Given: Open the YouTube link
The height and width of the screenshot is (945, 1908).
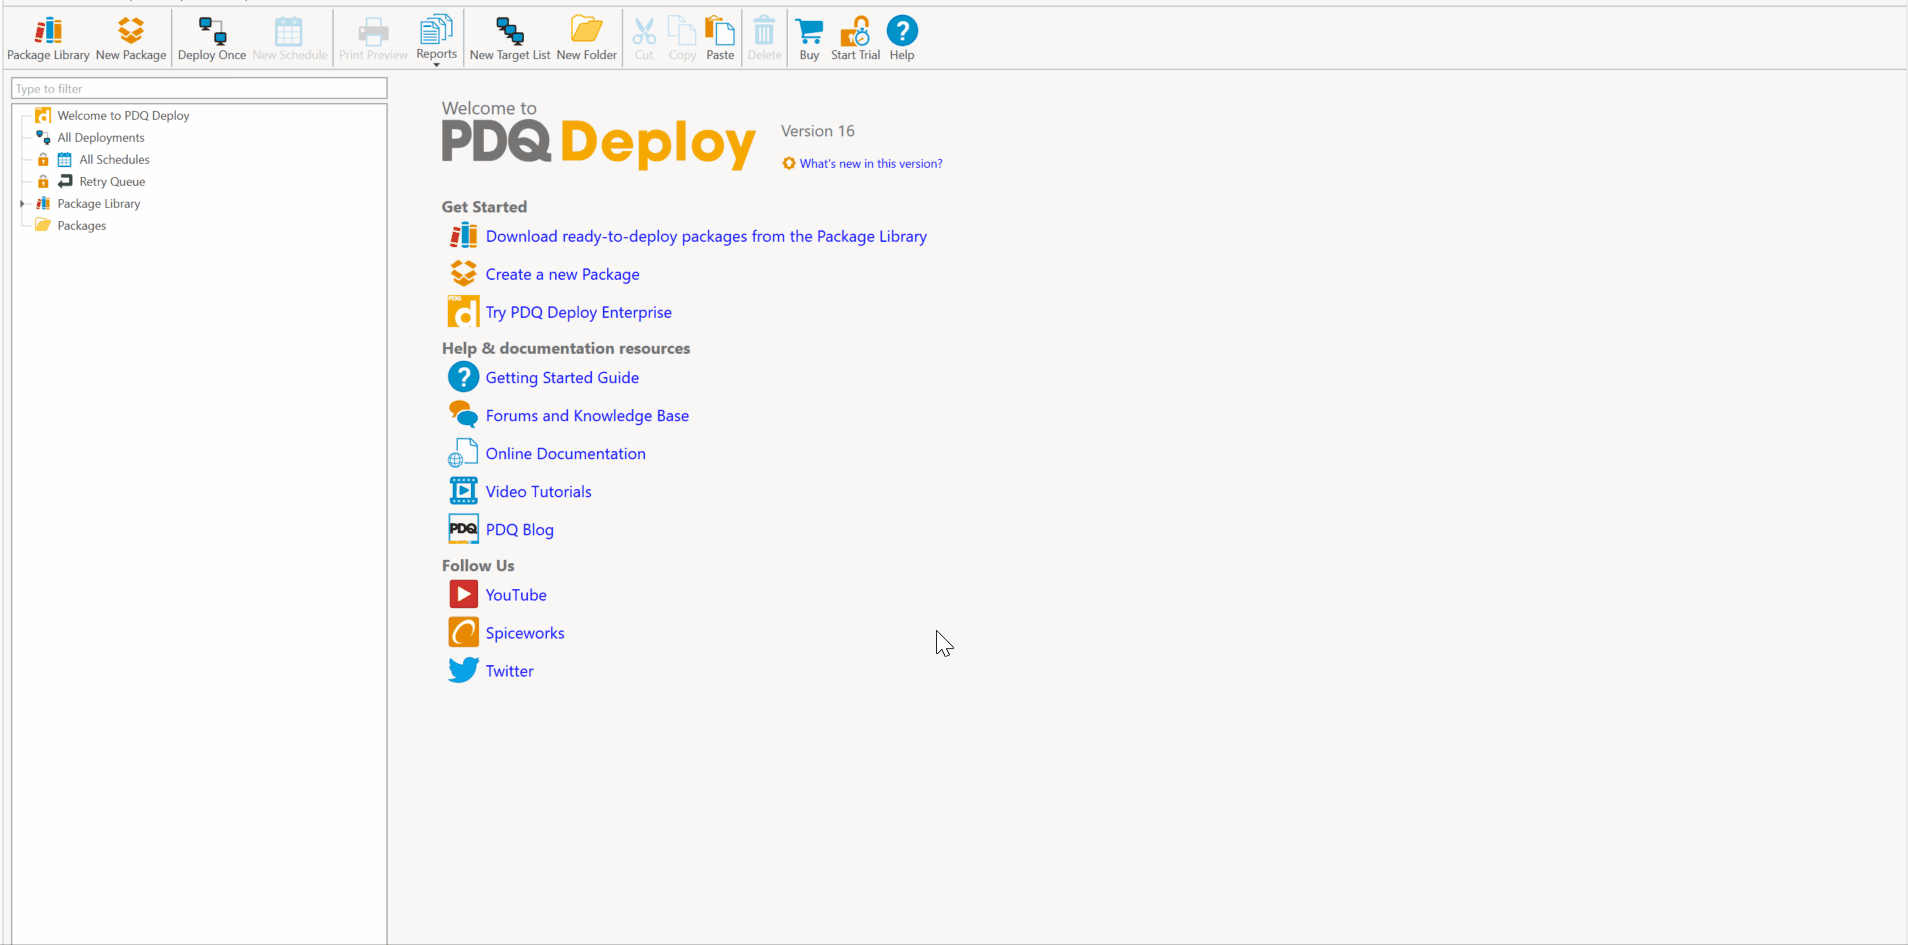Looking at the screenshot, I should [516, 595].
